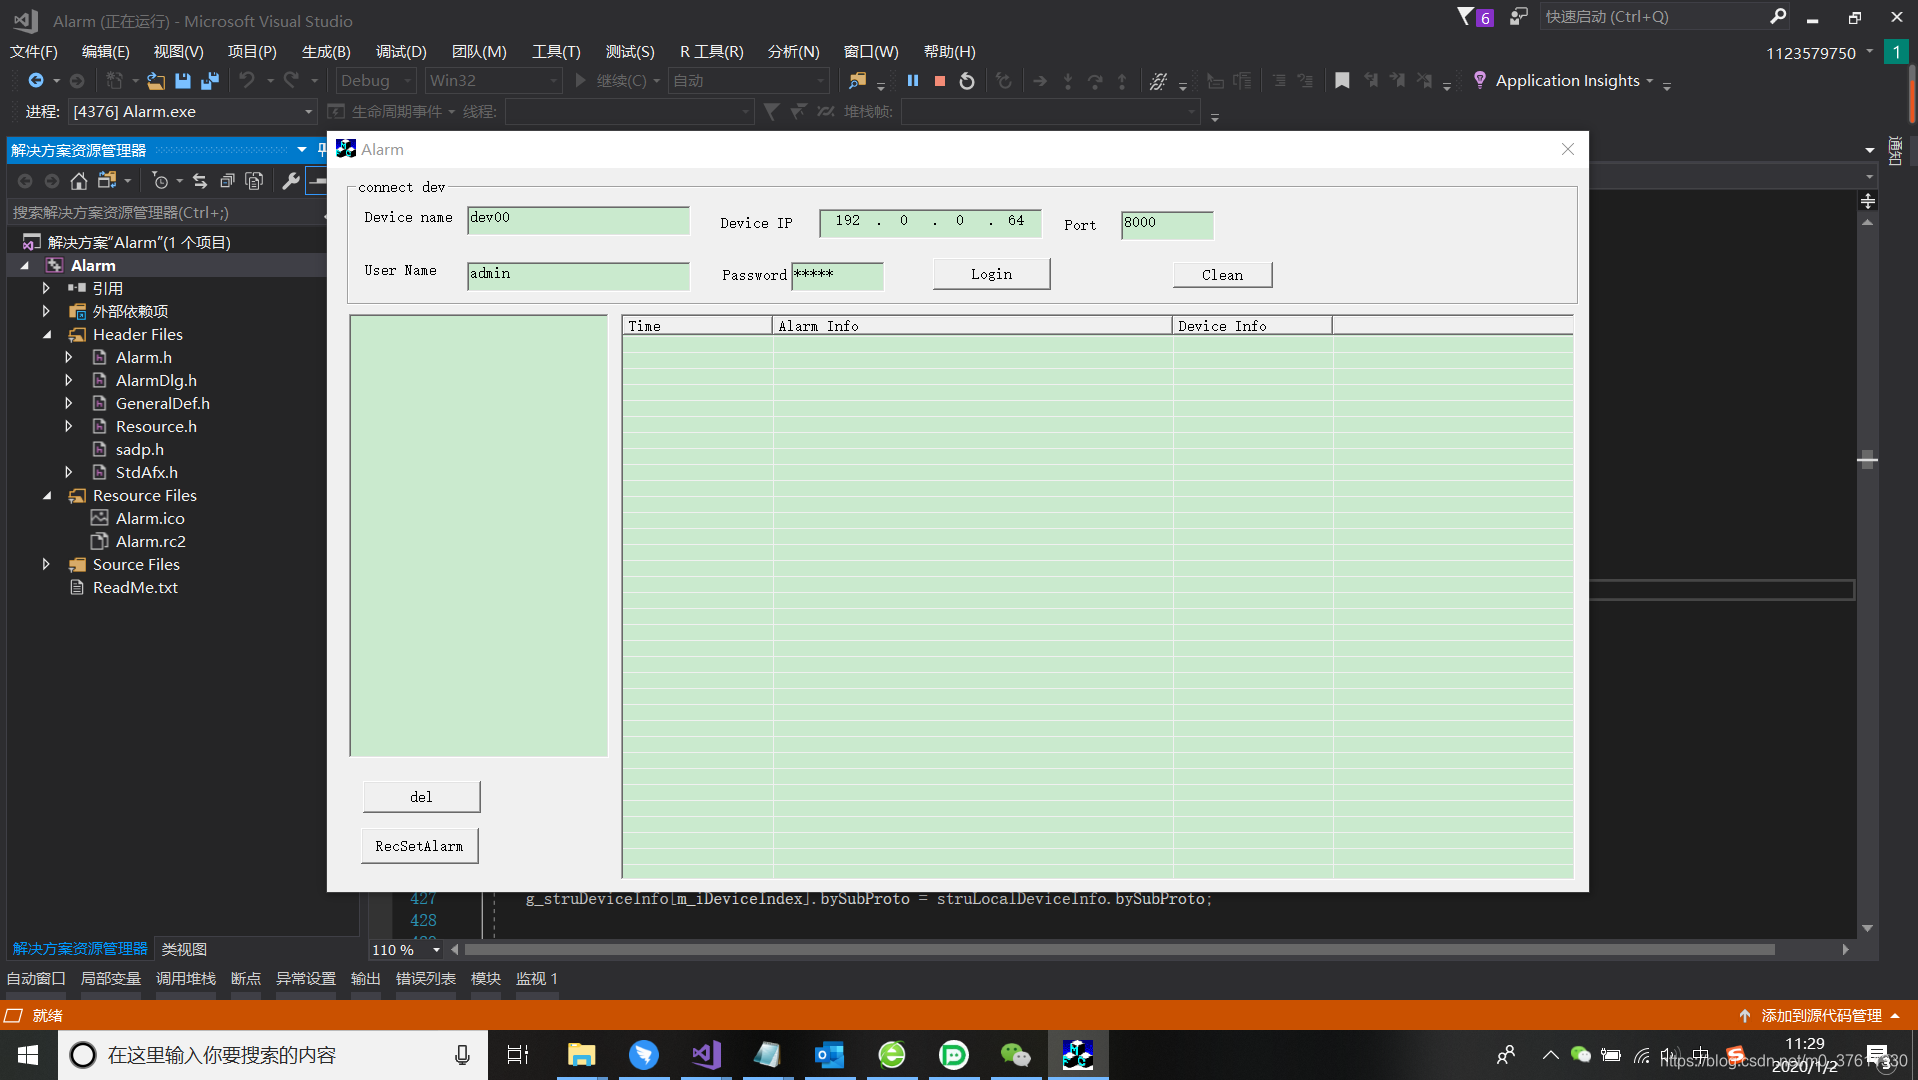This screenshot has height=1080, width=1918.
Task: Expand the AlarmDlg.h node
Action: pyautogui.click(x=69, y=381)
